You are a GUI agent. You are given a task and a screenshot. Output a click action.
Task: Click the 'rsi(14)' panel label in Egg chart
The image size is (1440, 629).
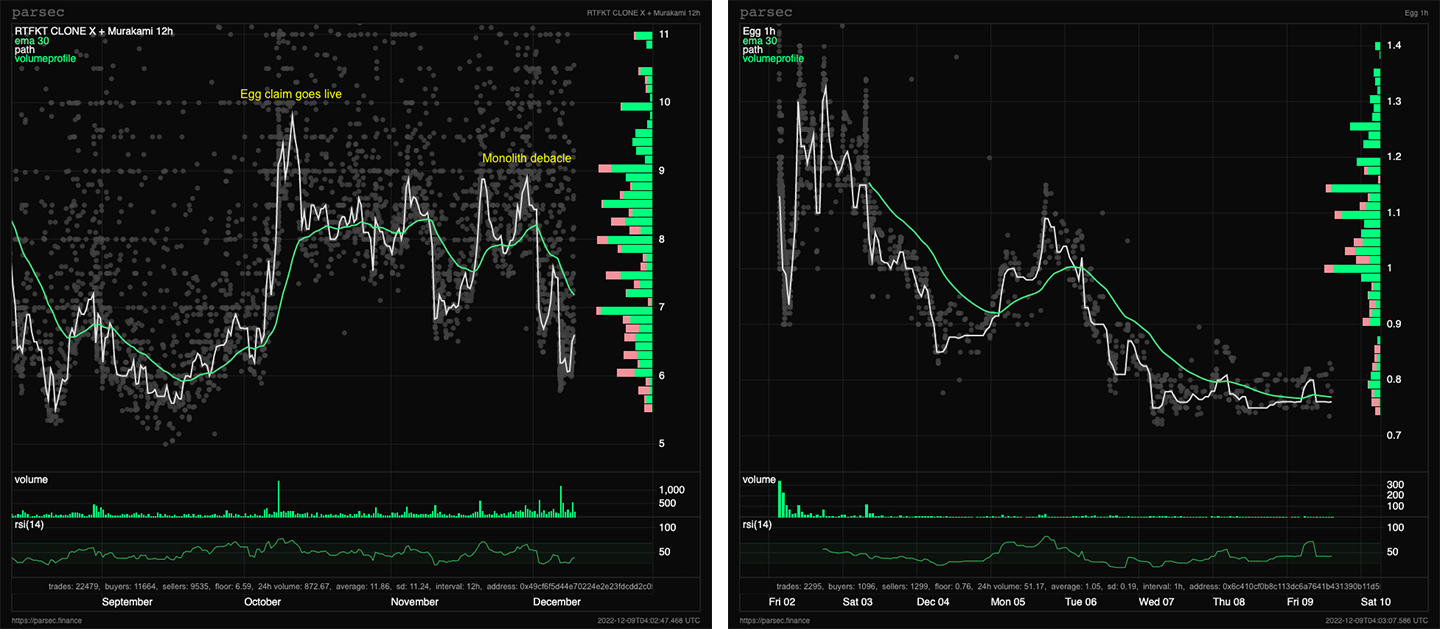pyautogui.click(x=757, y=524)
